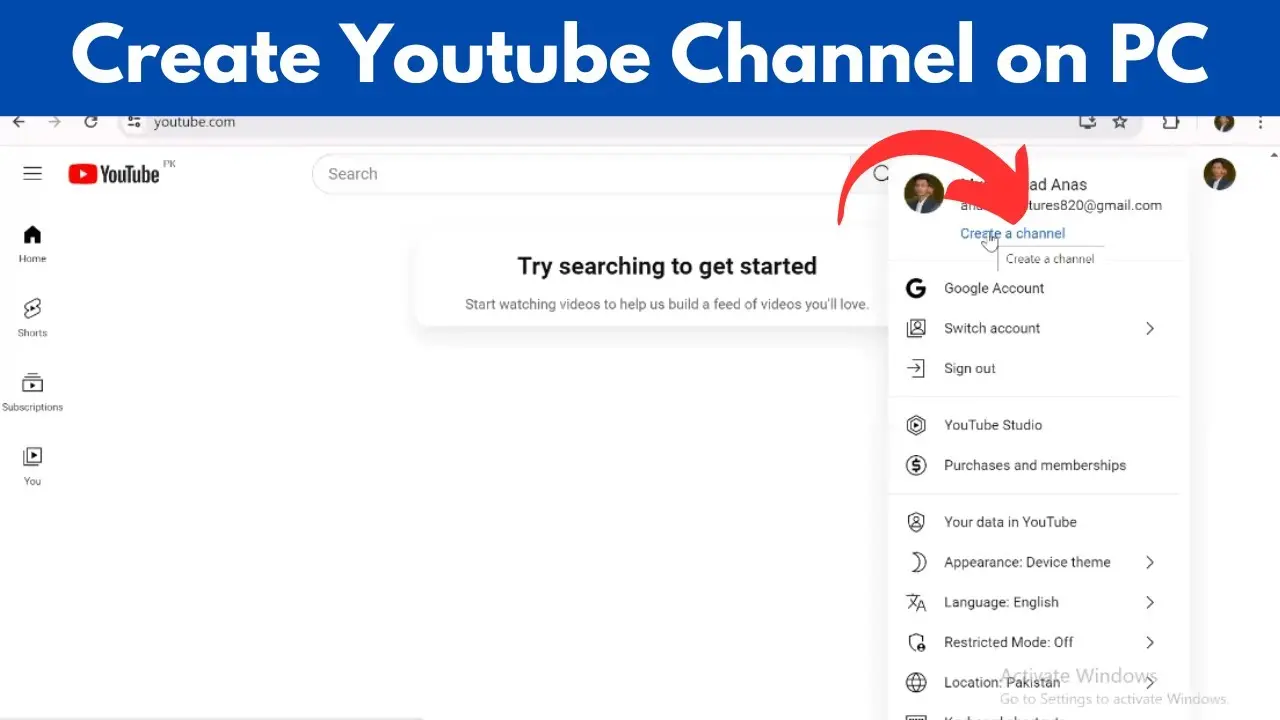Select Appearance: Device theme entry

point(1033,562)
